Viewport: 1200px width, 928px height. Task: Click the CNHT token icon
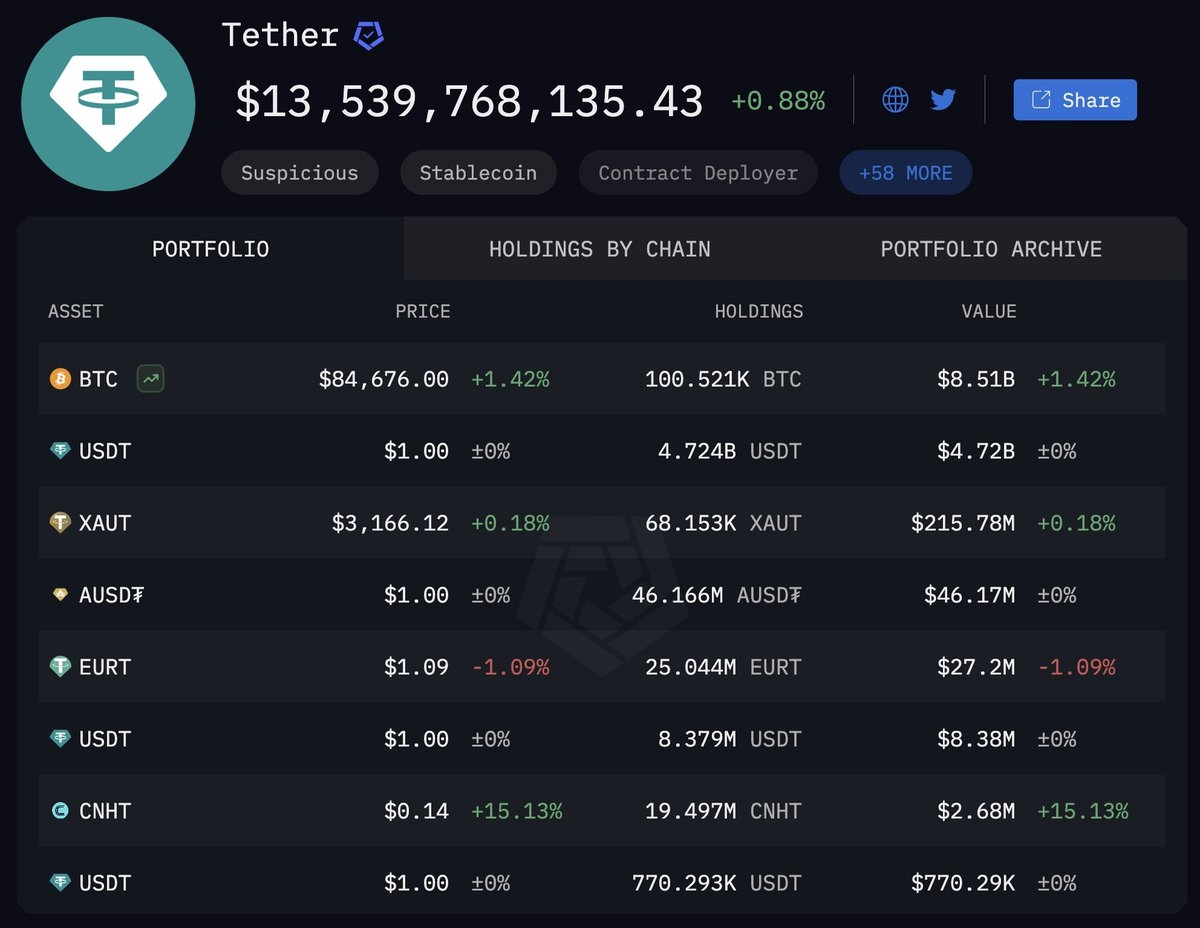pos(60,811)
